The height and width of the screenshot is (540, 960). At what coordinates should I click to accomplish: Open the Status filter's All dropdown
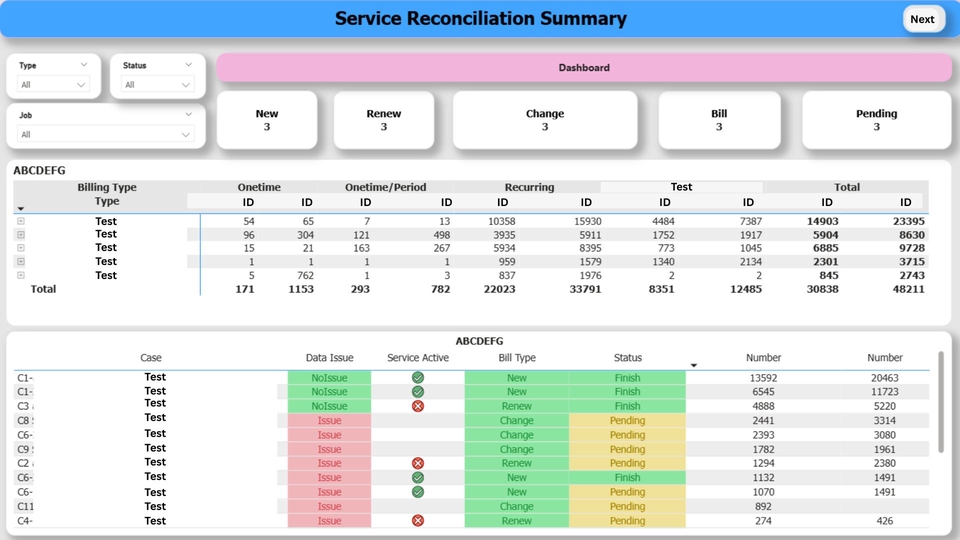(x=158, y=85)
